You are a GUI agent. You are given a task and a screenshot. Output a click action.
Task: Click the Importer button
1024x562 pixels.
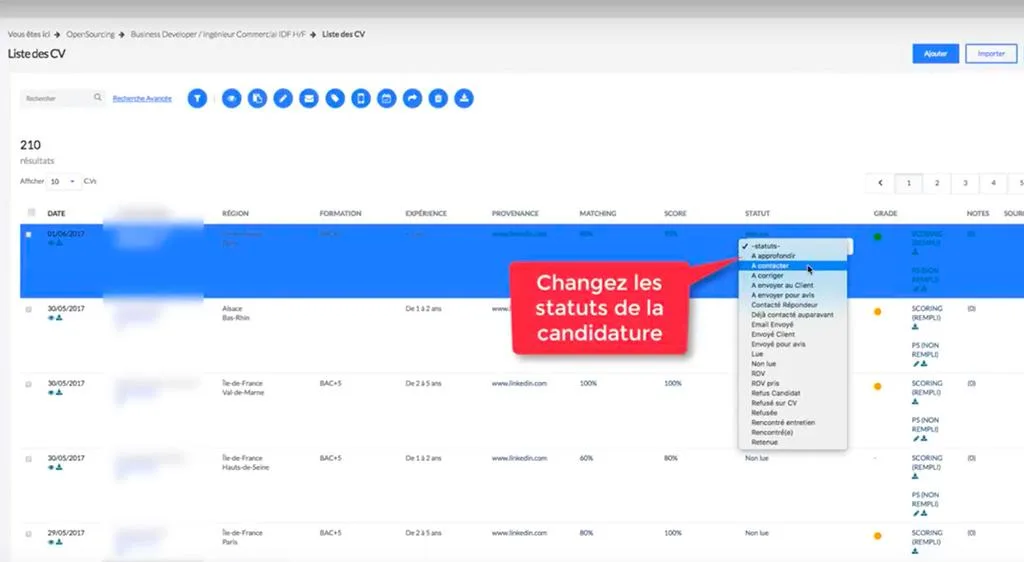coord(991,54)
